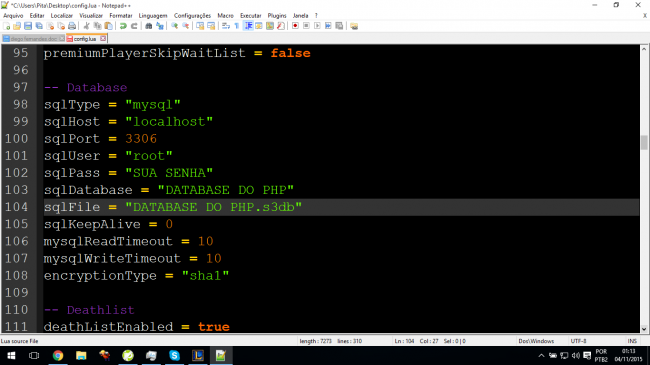Viewport: 650px width, 365px height.
Task: Save the recorded macro icon
Action: [x=339, y=26]
